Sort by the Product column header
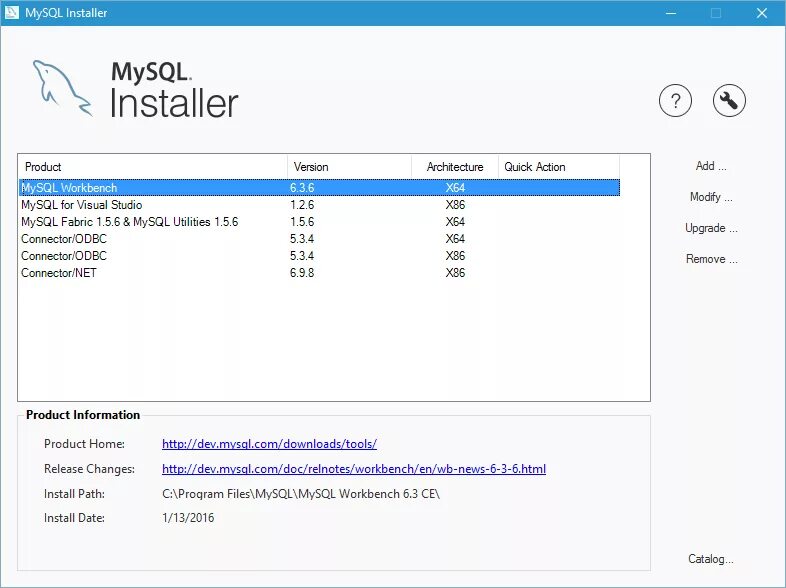786x588 pixels. 153,167
